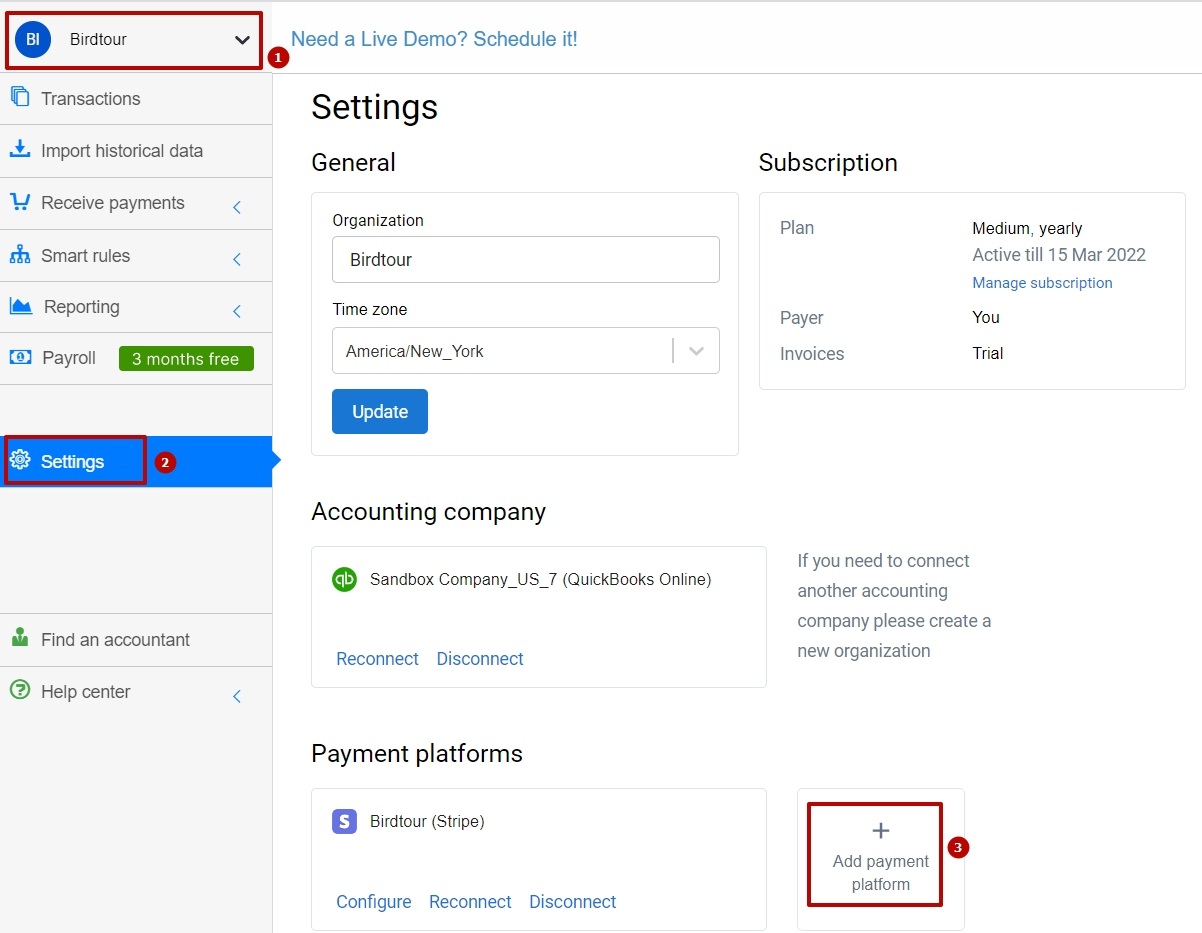This screenshot has width=1202, height=933.
Task: Expand the Help center menu
Action: [x=86, y=691]
